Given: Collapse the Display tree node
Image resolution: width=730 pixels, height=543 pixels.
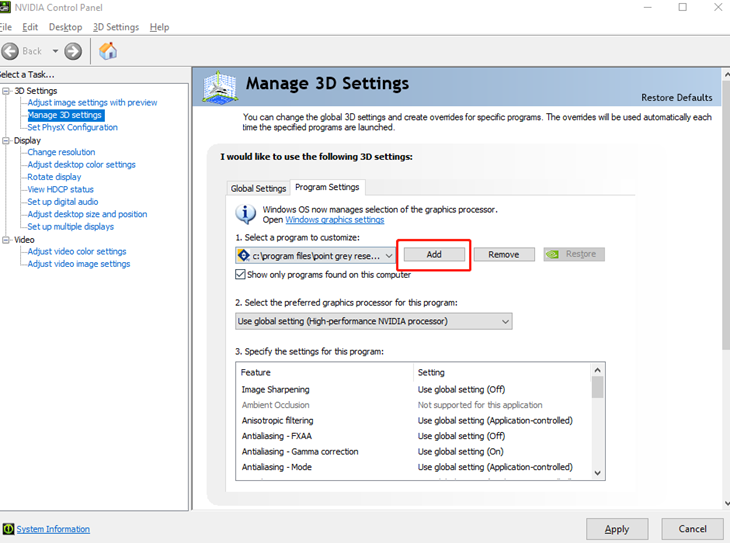Looking at the screenshot, I should pos(6,141).
